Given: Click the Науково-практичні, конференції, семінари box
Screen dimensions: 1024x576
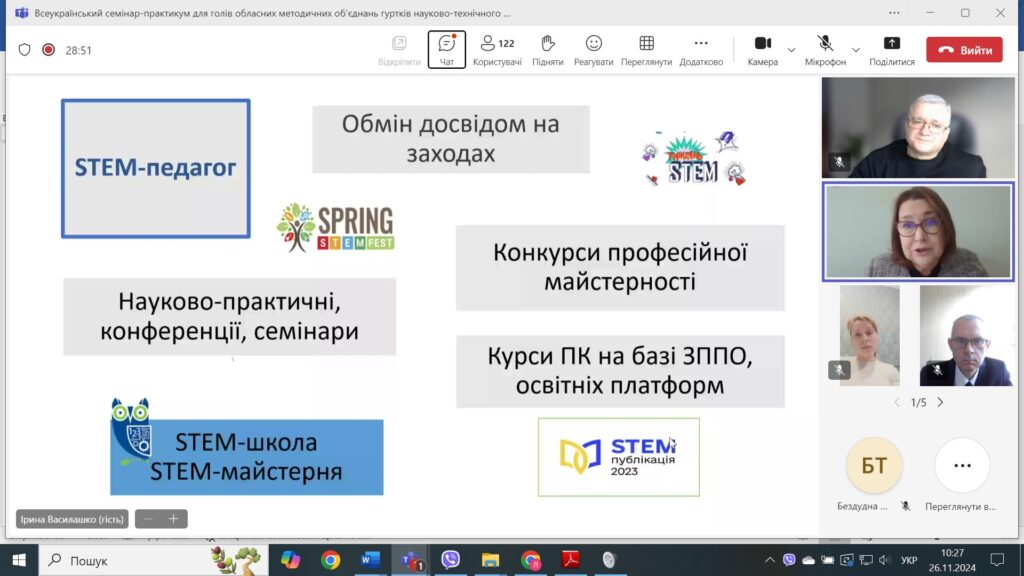Looking at the screenshot, I should pyautogui.click(x=229, y=317).
